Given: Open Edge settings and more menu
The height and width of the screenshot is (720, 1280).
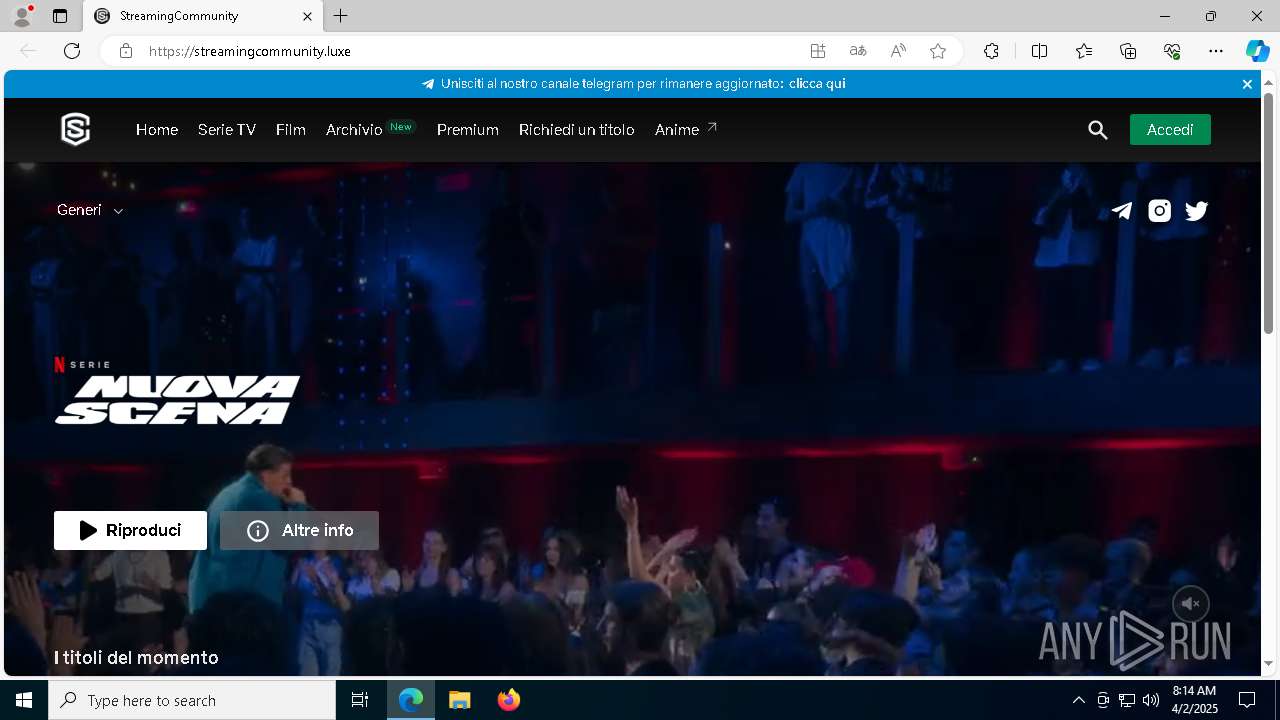Looking at the screenshot, I should click(x=1216, y=51).
